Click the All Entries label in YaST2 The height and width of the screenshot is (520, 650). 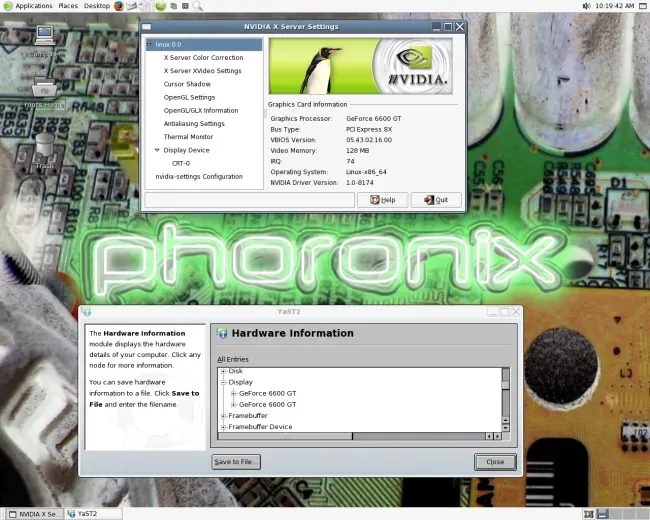point(233,360)
